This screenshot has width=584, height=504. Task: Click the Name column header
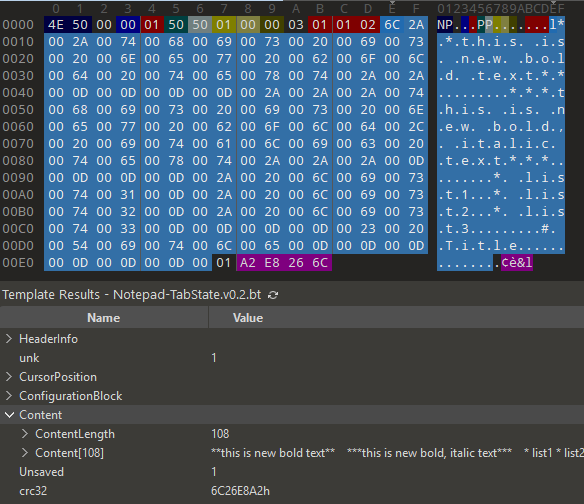click(x=104, y=318)
